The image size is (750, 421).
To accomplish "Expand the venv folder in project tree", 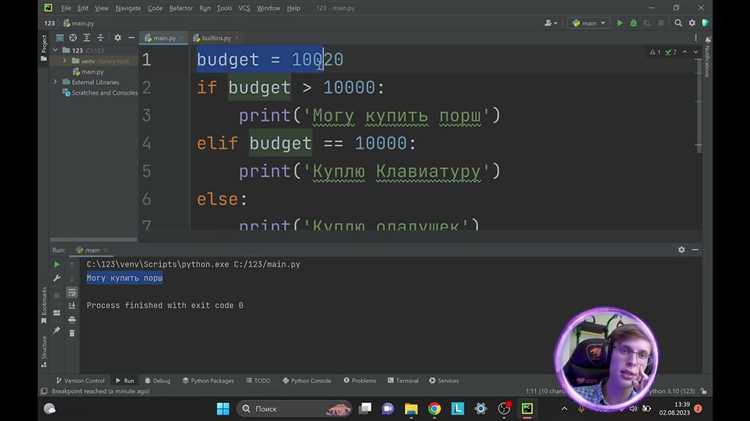I will [65, 61].
